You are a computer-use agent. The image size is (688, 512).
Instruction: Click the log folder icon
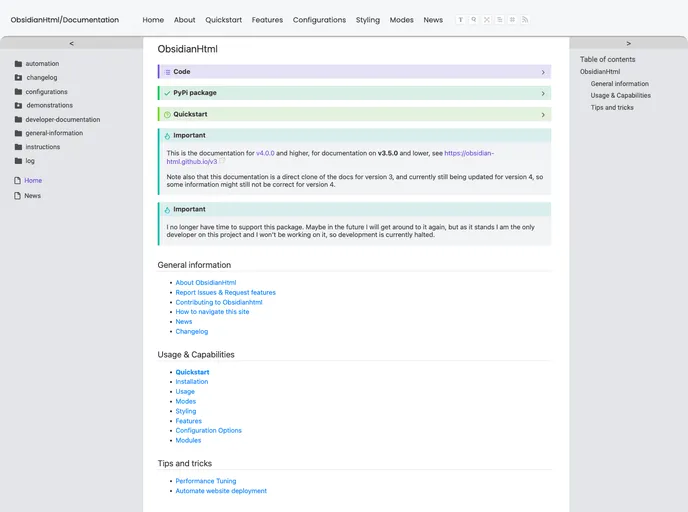point(18,161)
